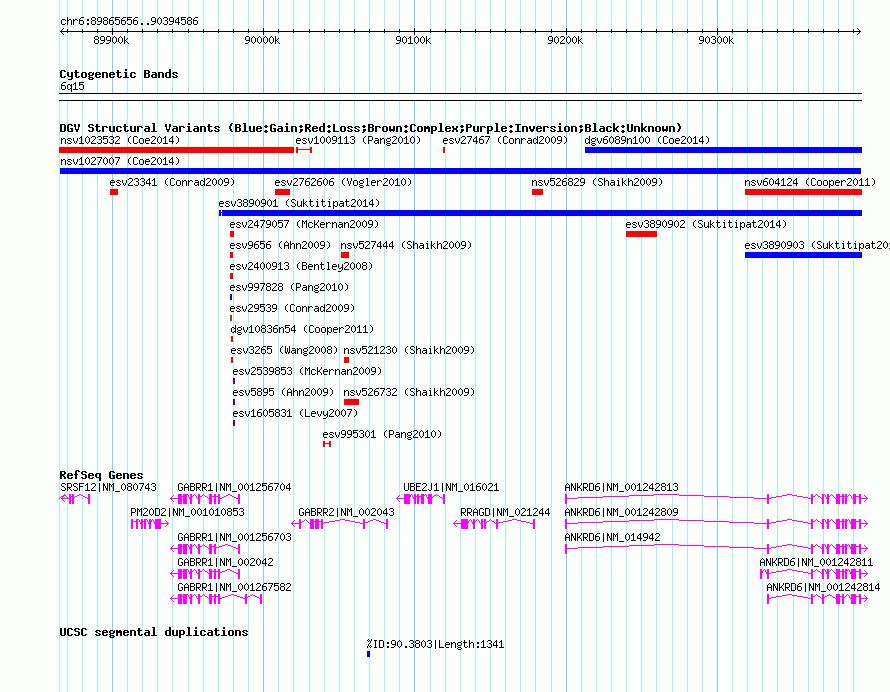
Task: Click the PM20D2 gene structure glyph
Action: click(x=150, y=524)
